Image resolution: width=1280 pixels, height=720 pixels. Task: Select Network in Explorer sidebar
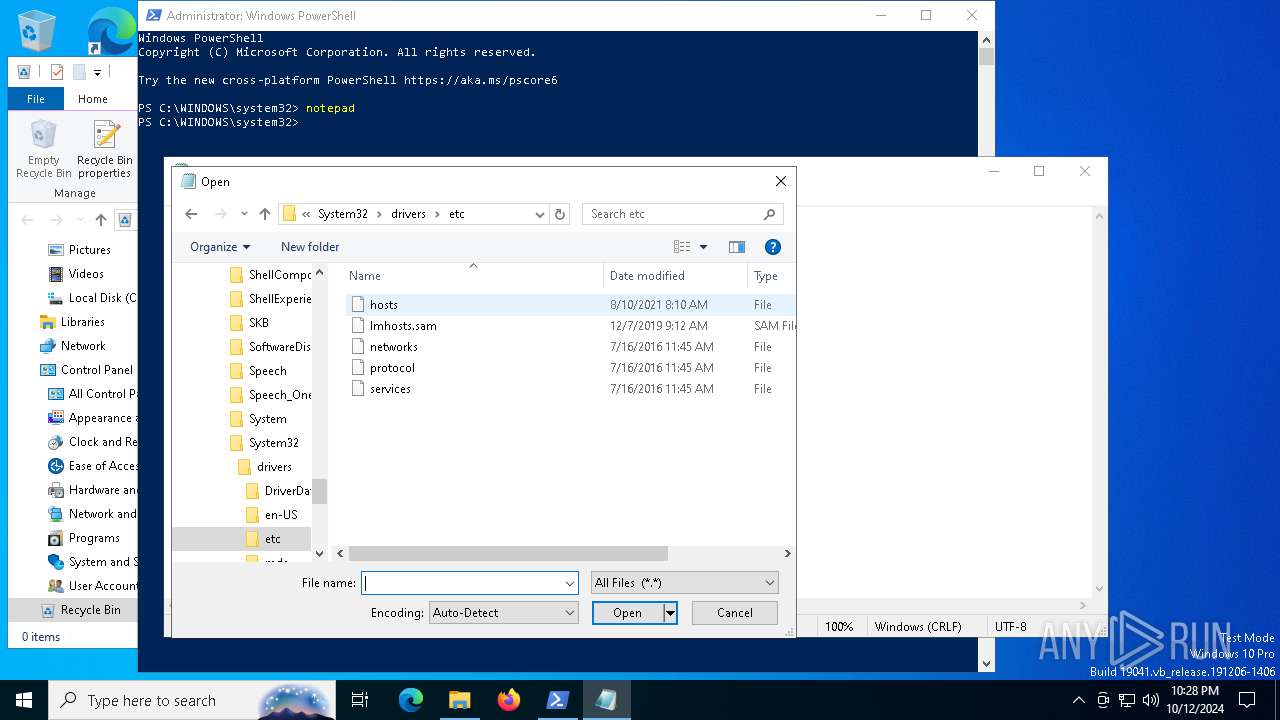(x=83, y=346)
